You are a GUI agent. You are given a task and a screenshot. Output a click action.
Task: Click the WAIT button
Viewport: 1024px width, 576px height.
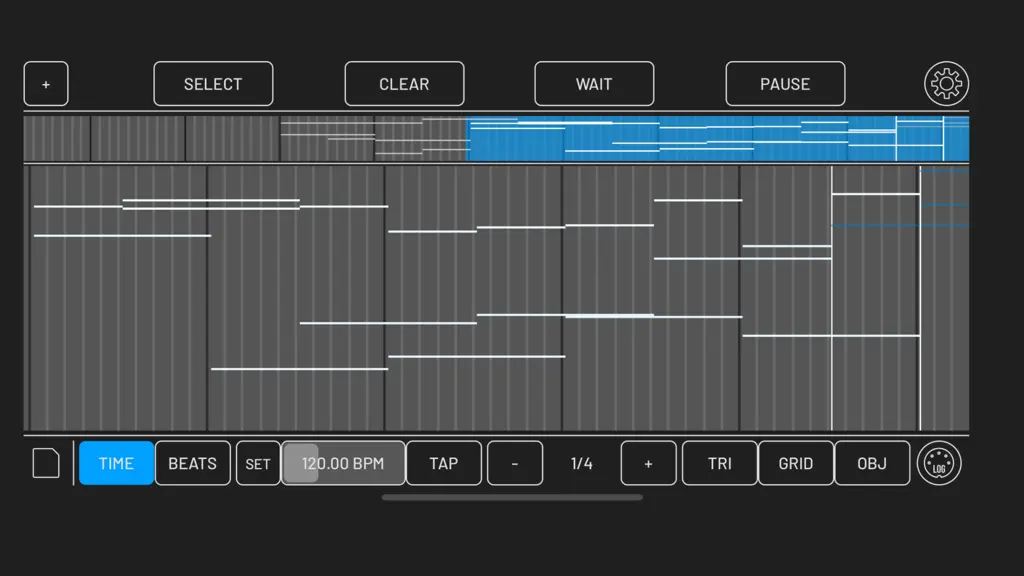[594, 84]
